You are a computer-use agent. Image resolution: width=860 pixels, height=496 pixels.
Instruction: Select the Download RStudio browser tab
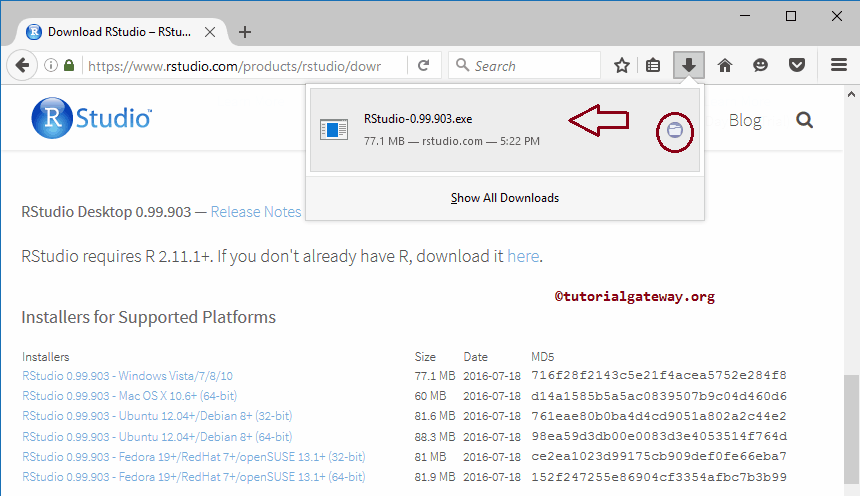click(120, 32)
